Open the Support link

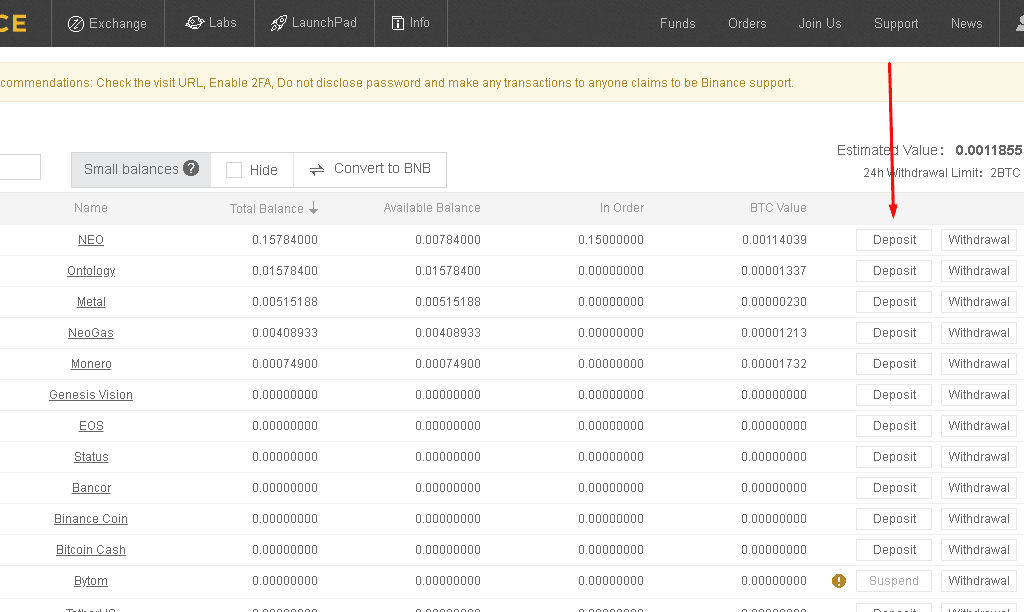[896, 24]
